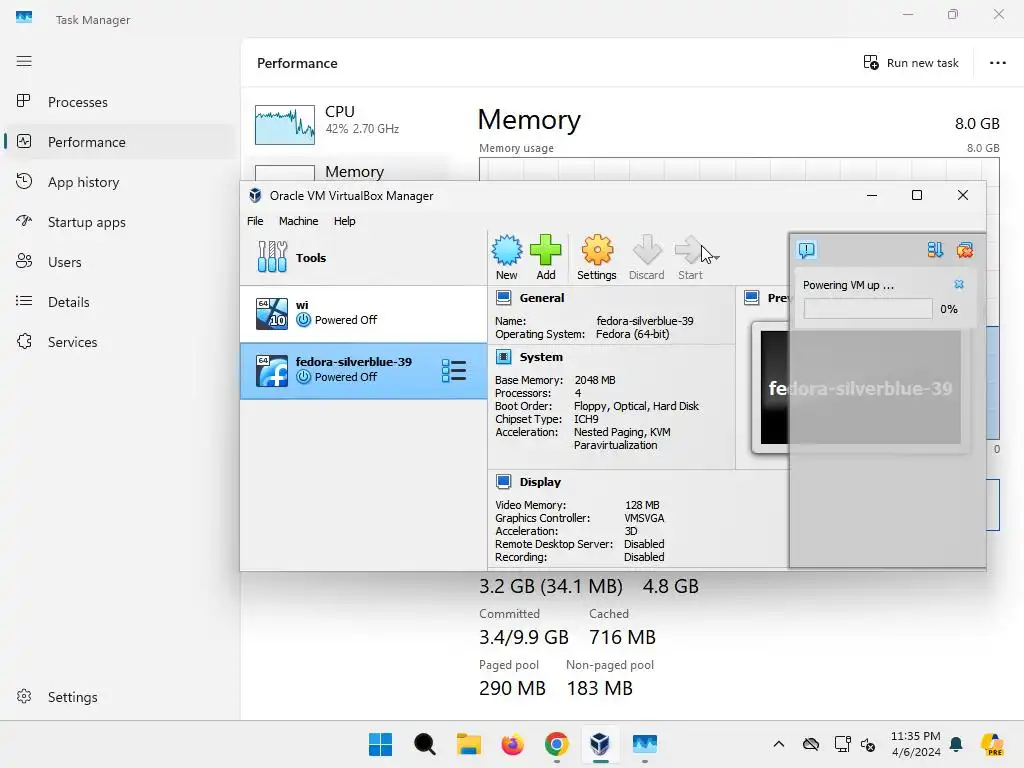This screenshot has height=768, width=1024.
Task: Switch to Task Manager via taskbar icon
Action: [x=645, y=744]
